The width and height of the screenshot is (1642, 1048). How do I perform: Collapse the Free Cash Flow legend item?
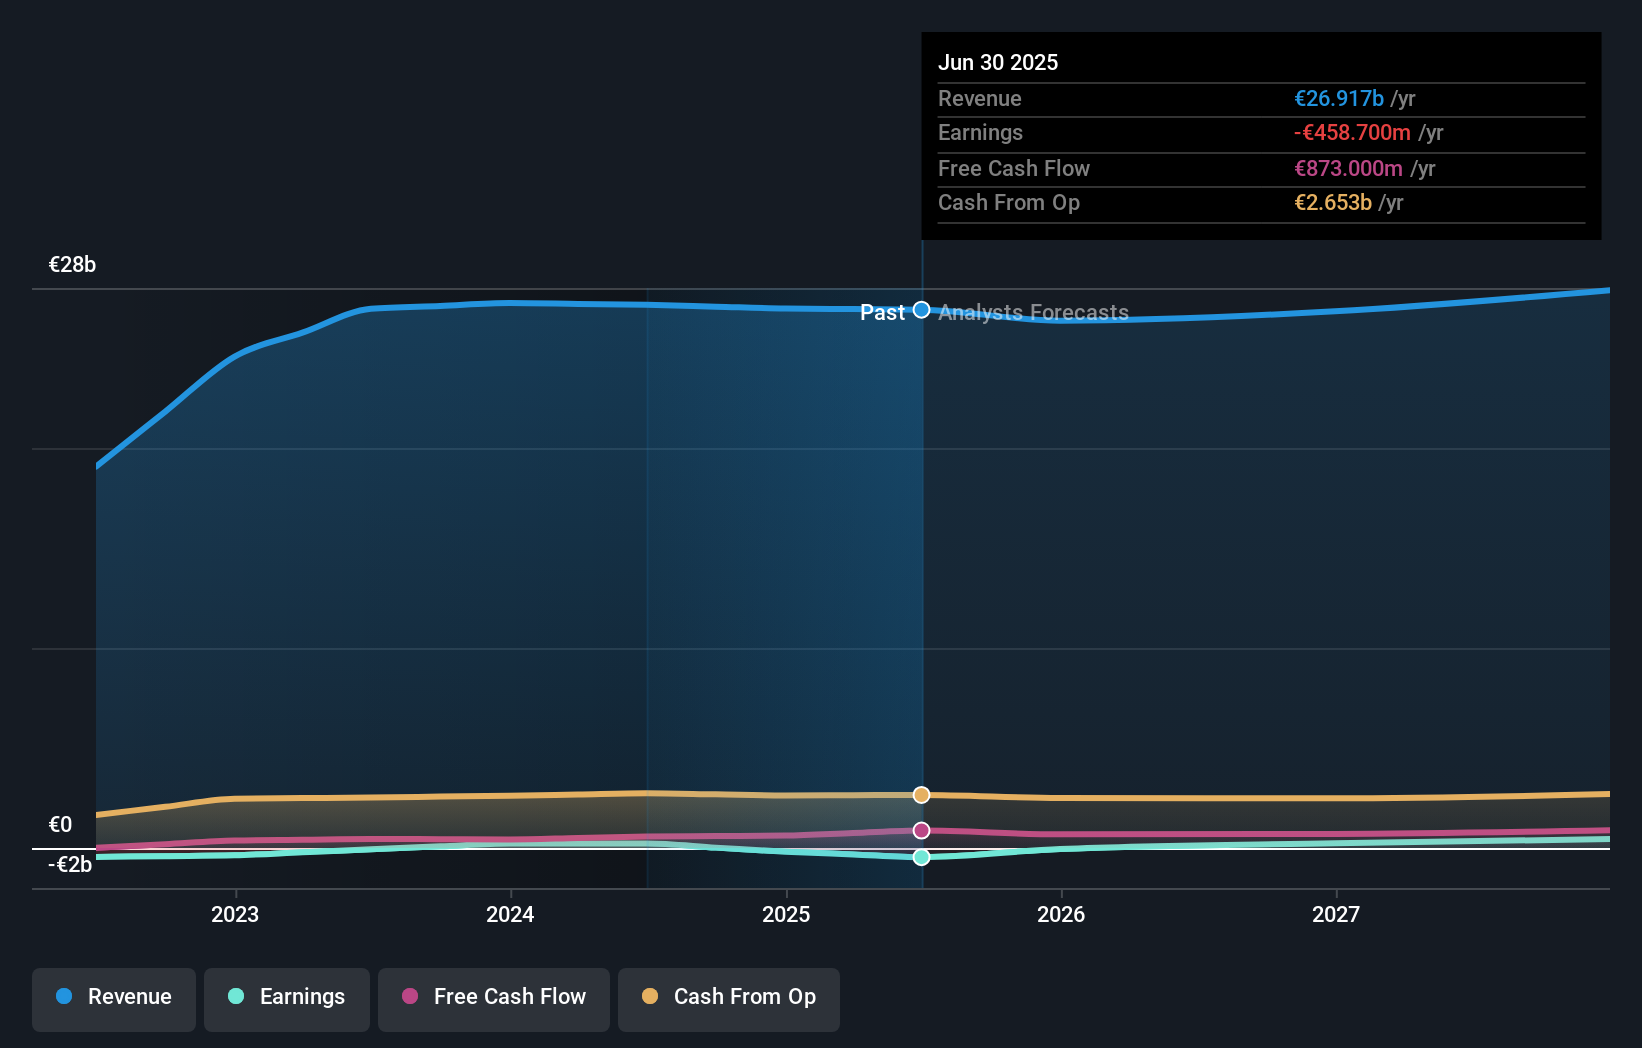[x=494, y=997]
